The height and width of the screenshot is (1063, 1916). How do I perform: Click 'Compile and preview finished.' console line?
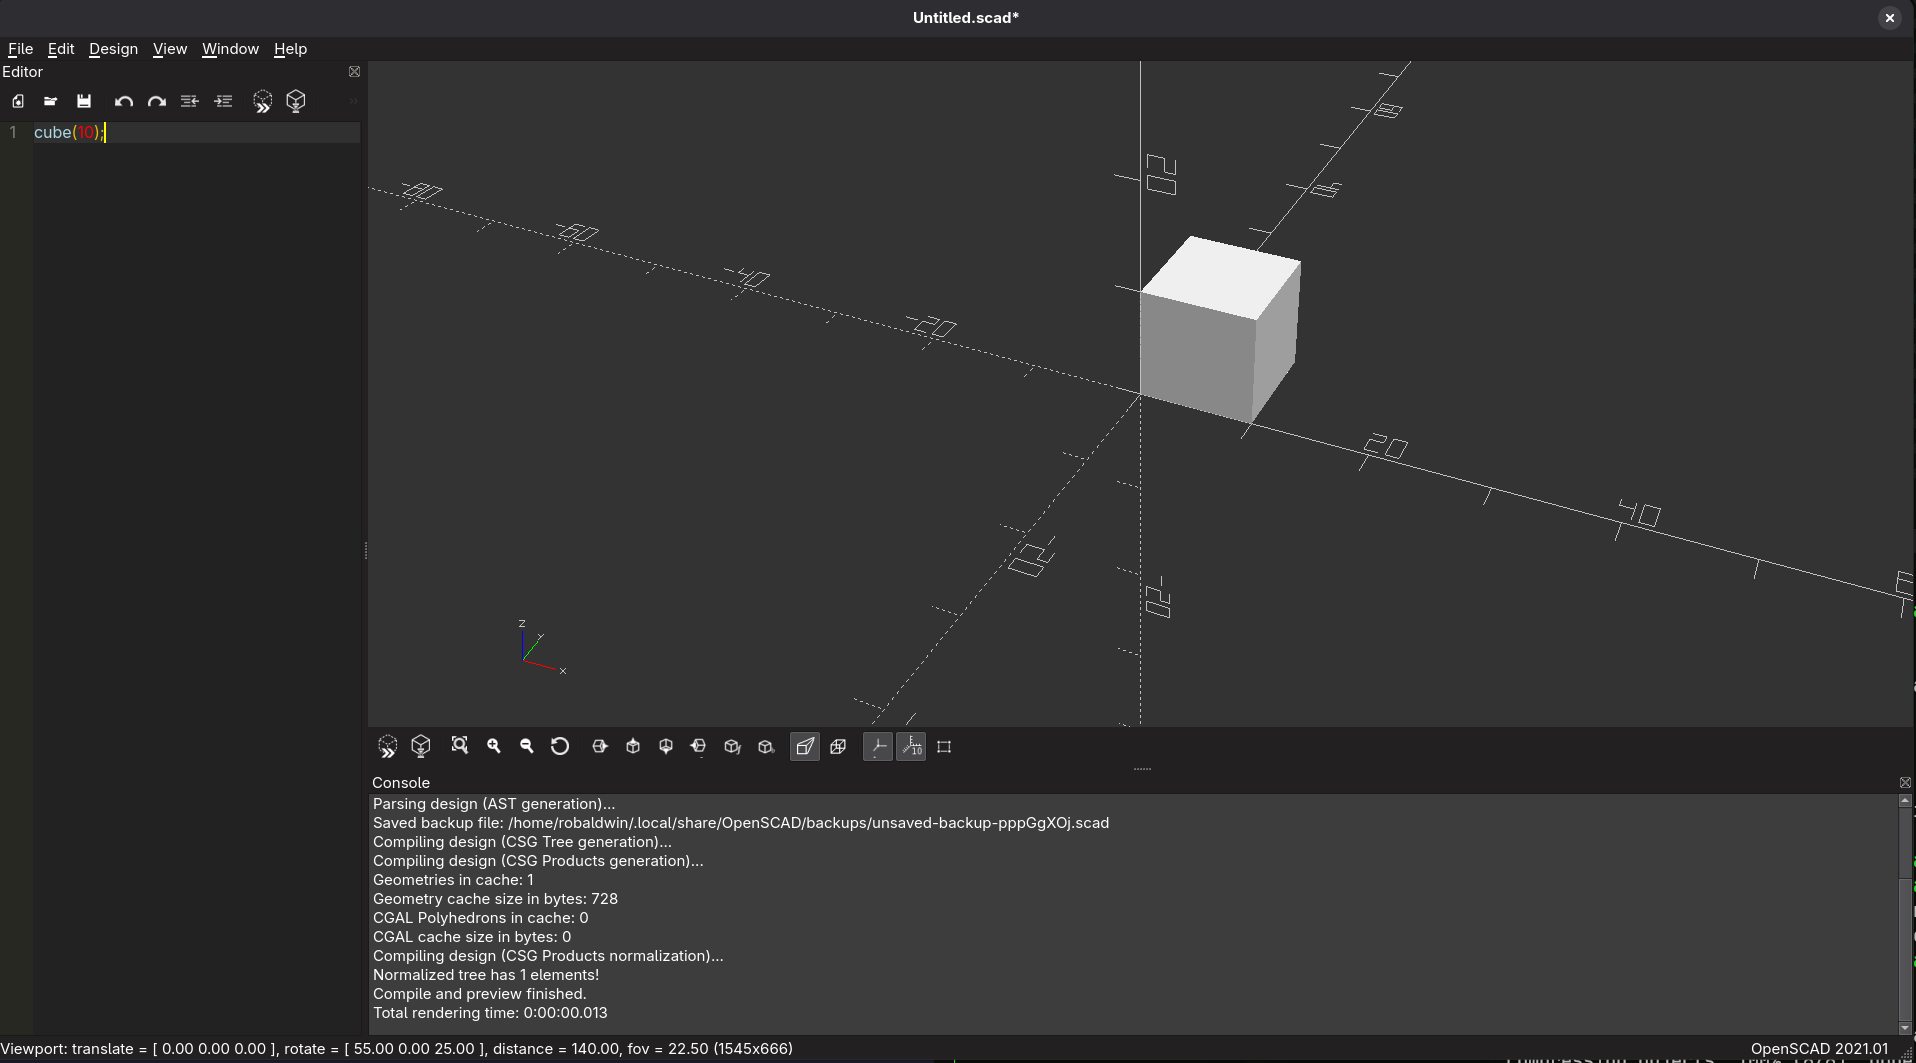(479, 994)
